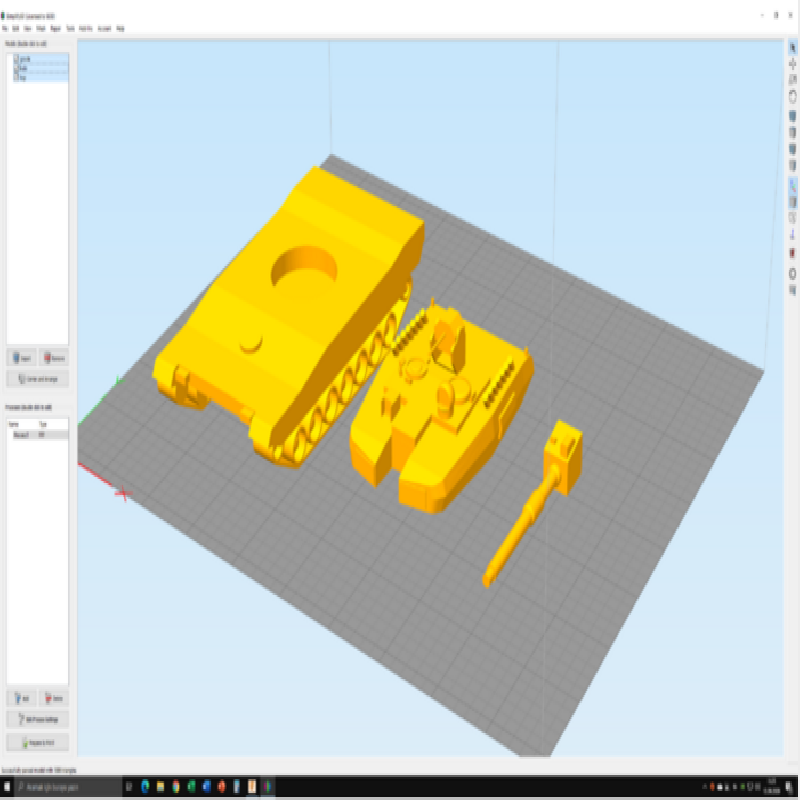
Task: Open the Mesh menu
Action: [40, 29]
